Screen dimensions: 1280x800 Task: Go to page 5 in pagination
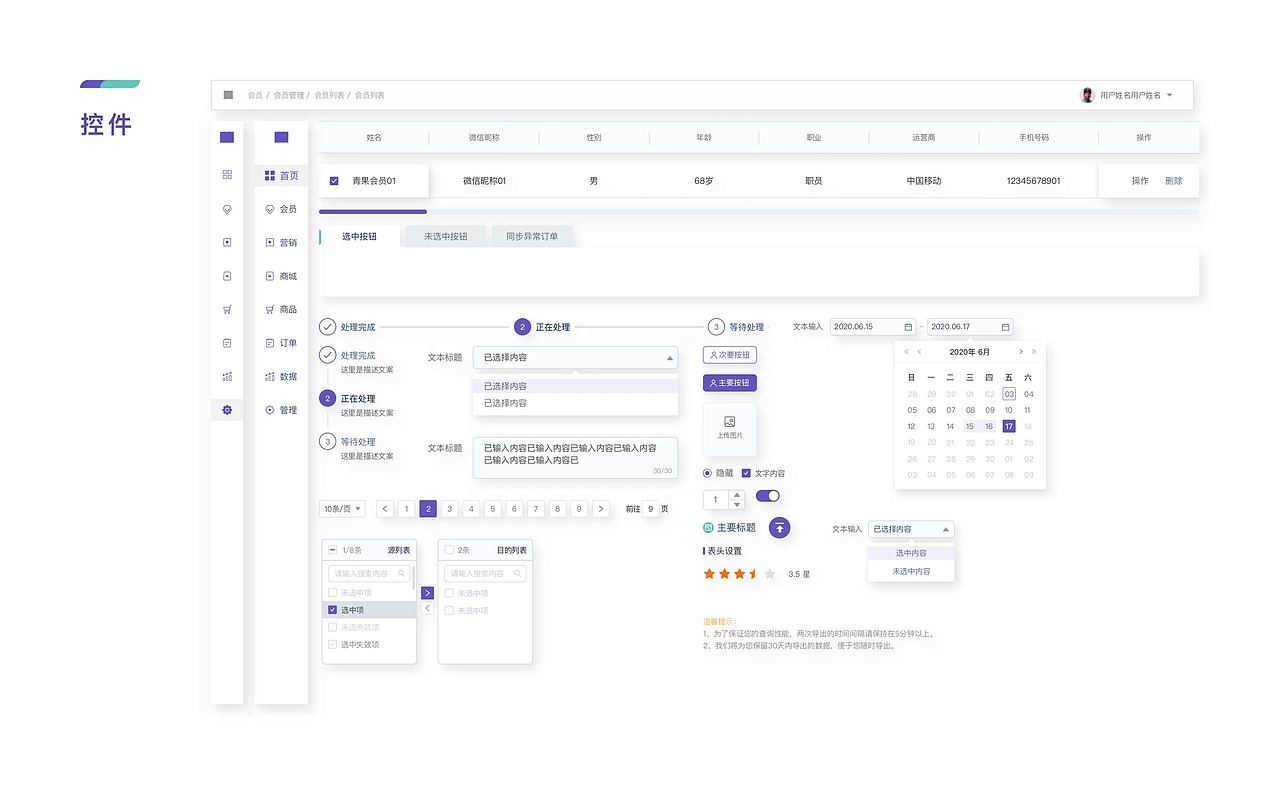493,509
